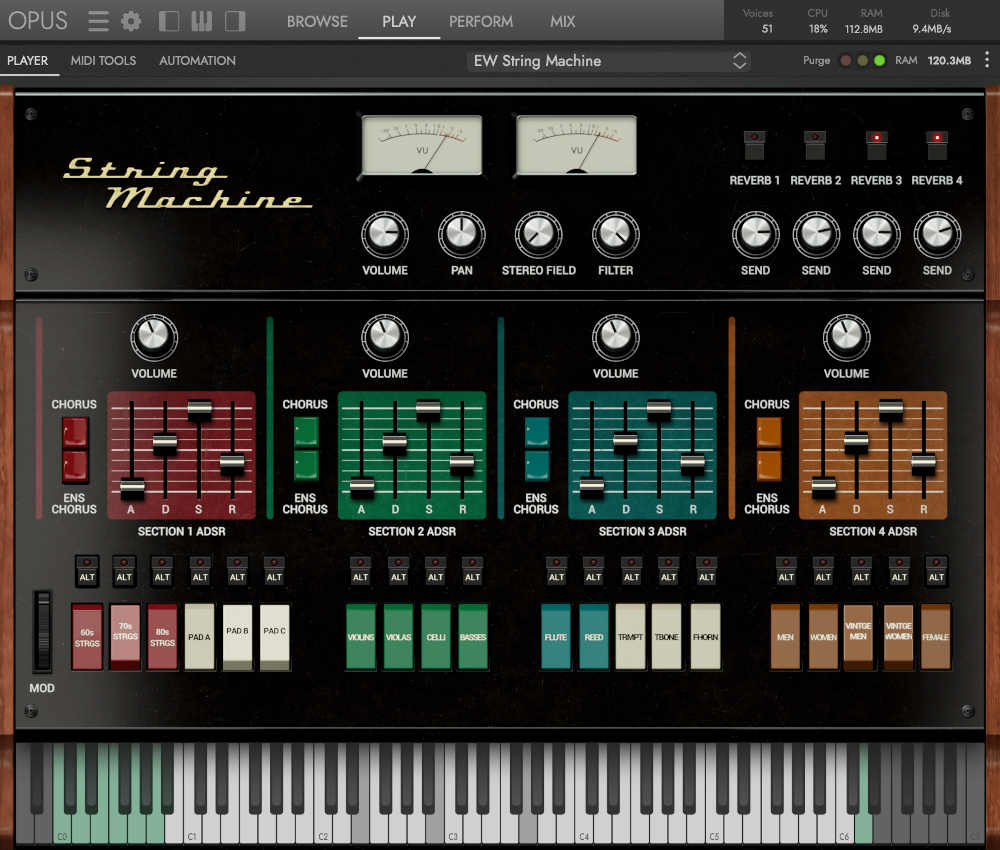The height and width of the screenshot is (850, 1000).
Task: Open the Opus settings gear icon
Action: (x=130, y=20)
